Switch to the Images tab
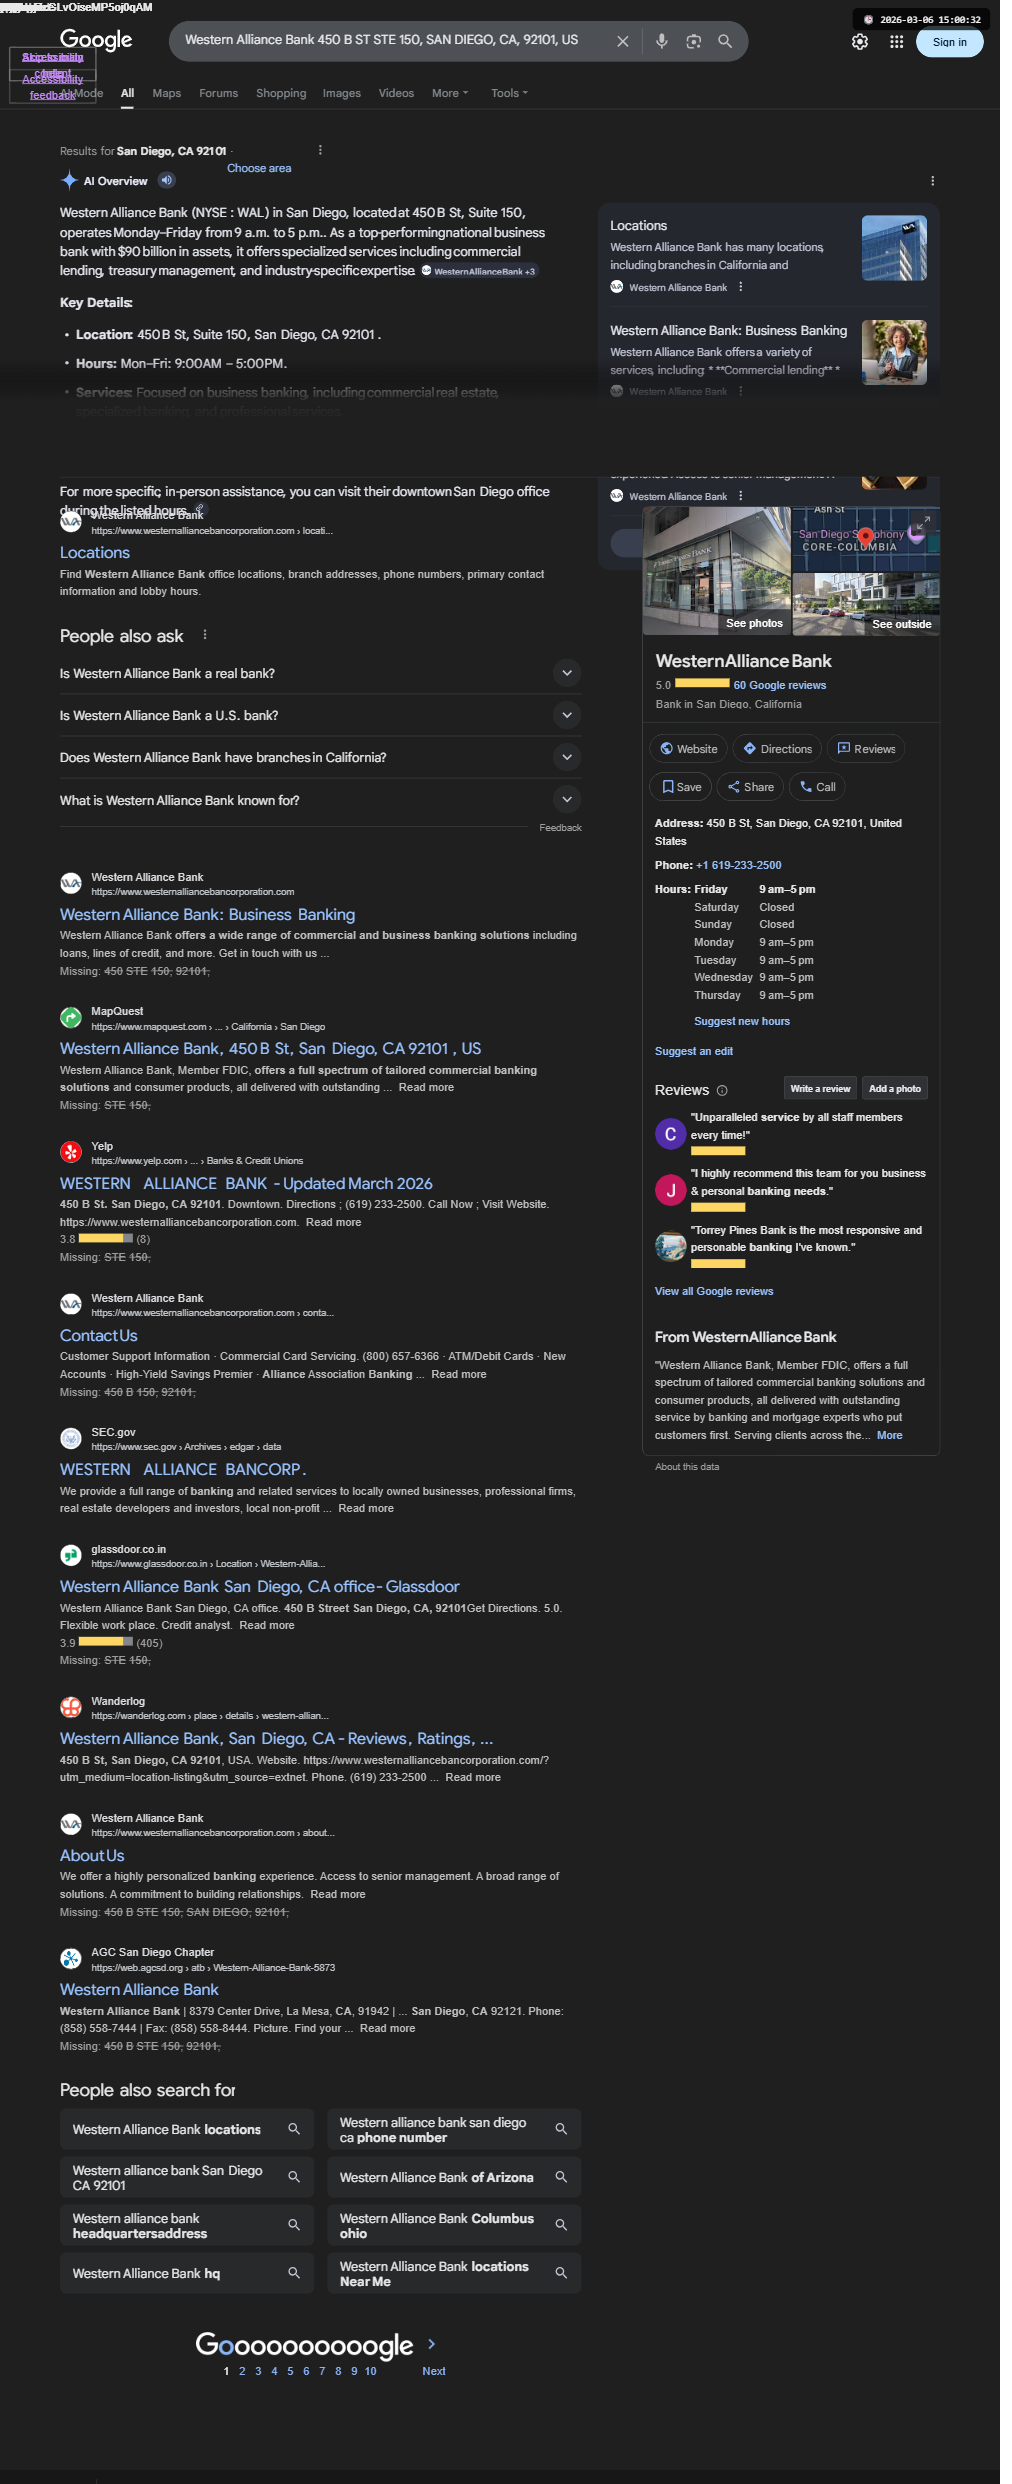Viewport: 1012px width, 2484px height. [x=341, y=93]
